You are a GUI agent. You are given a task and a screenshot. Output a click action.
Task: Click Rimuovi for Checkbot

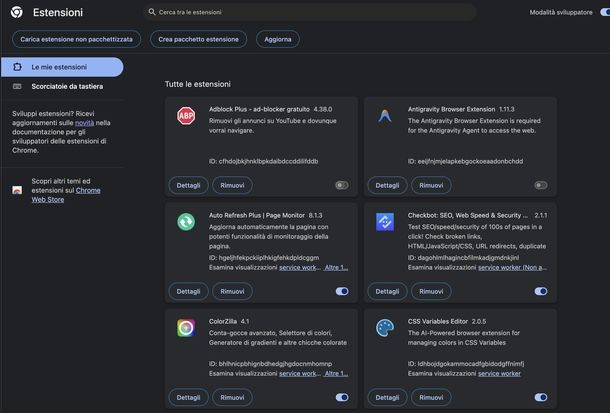point(431,292)
